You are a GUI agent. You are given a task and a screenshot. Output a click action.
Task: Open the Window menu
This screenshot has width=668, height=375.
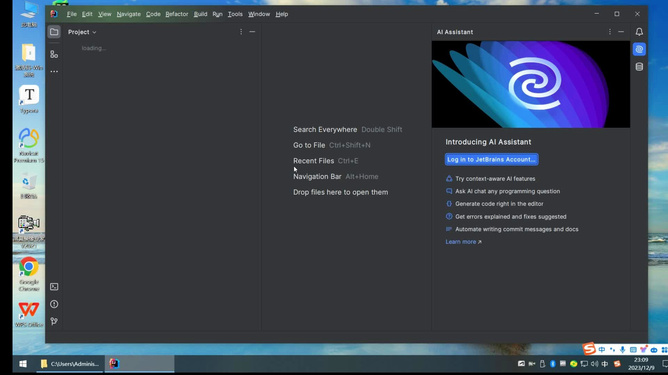pyautogui.click(x=259, y=14)
